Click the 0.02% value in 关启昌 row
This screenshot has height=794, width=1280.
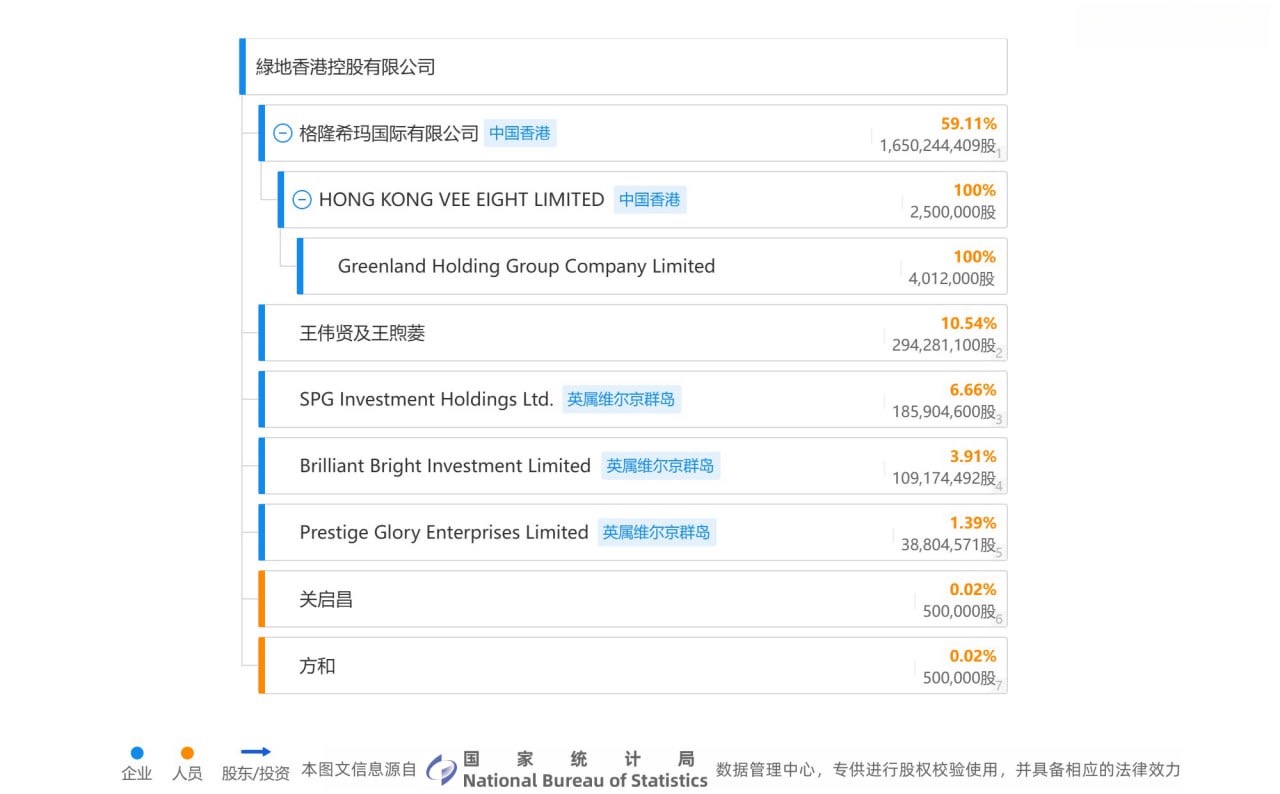pos(973,590)
